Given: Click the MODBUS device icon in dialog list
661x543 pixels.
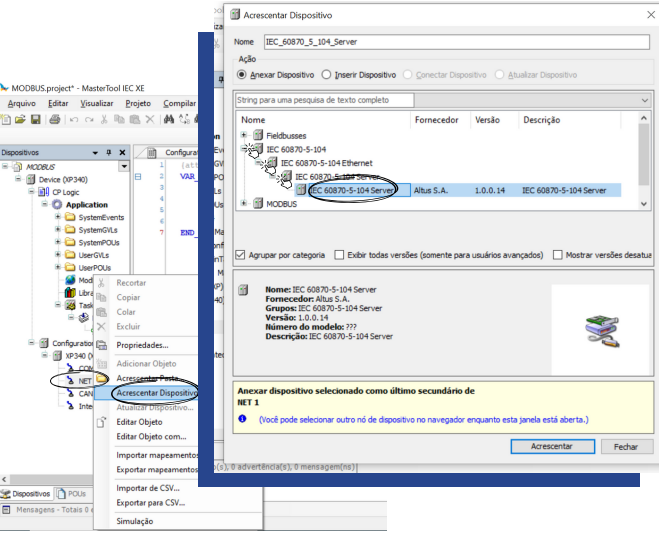Looking at the screenshot, I should tap(258, 204).
